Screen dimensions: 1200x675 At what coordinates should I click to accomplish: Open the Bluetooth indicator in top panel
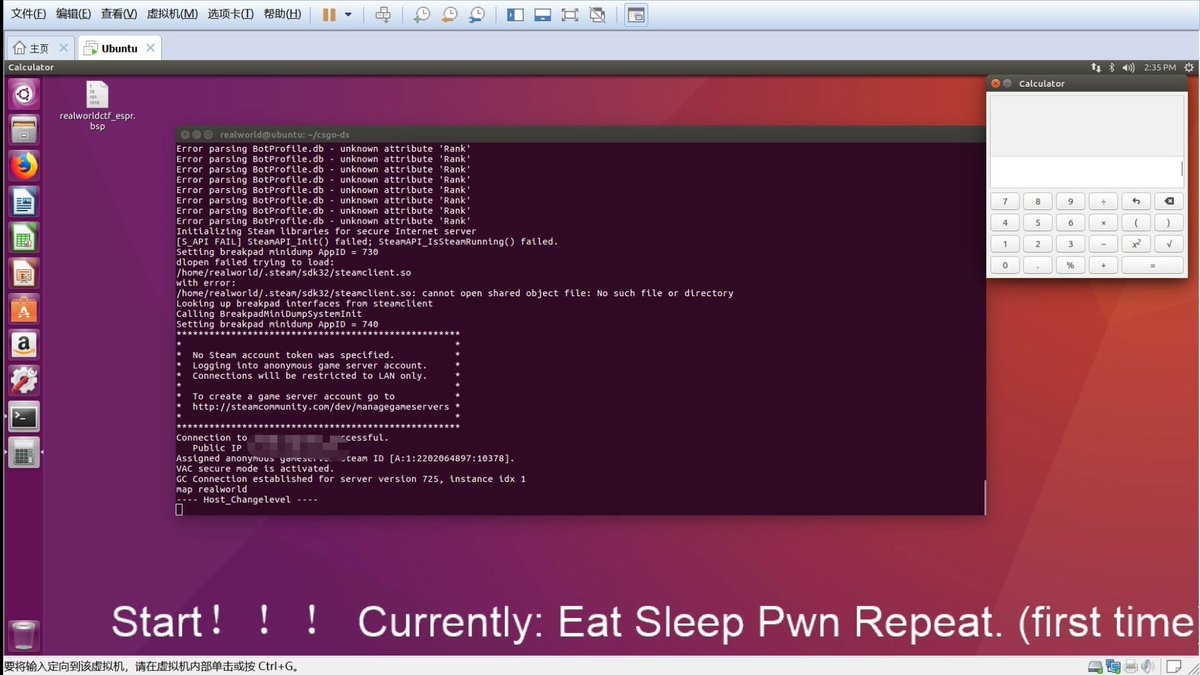(1113, 67)
